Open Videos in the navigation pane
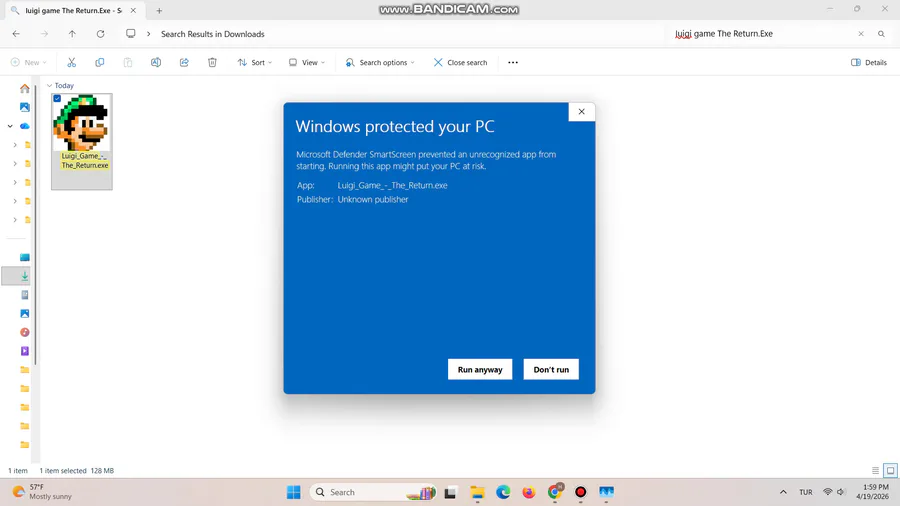Screen dimensions: 900x506 (x=25, y=351)
